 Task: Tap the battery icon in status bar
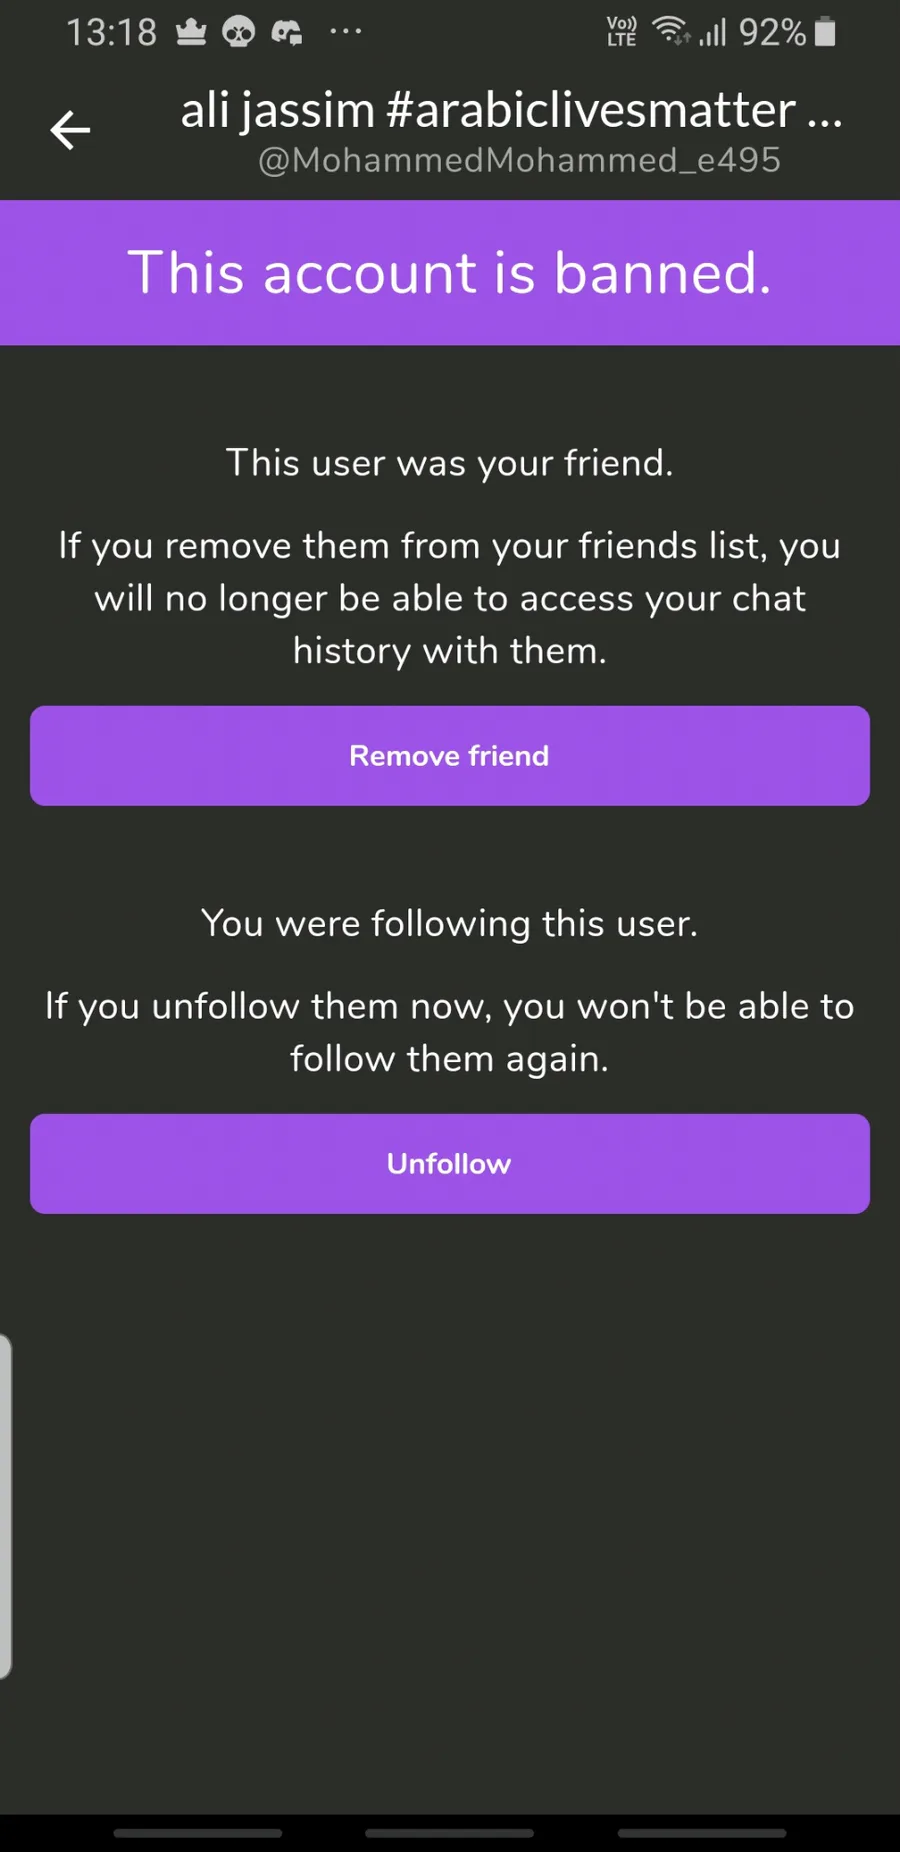coord(825,32)
